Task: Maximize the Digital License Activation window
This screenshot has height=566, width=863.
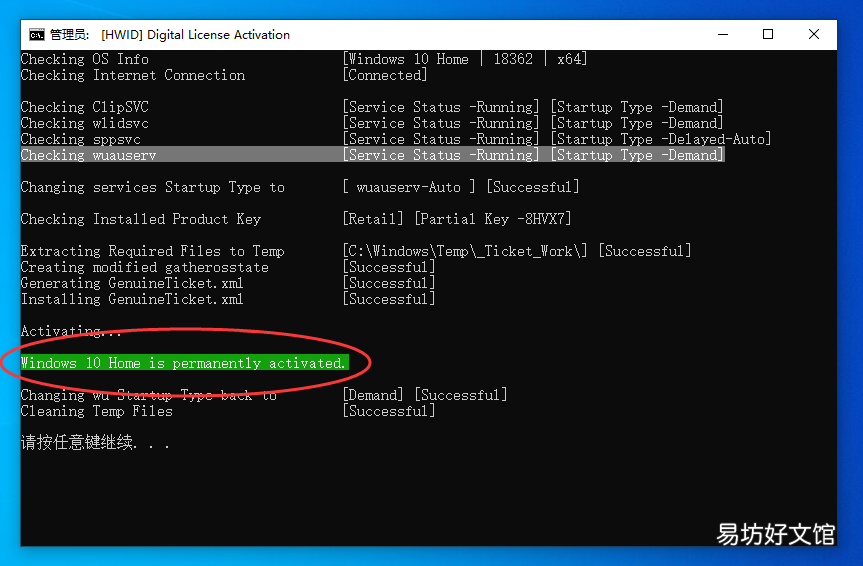Action: [x=768, y=34]
